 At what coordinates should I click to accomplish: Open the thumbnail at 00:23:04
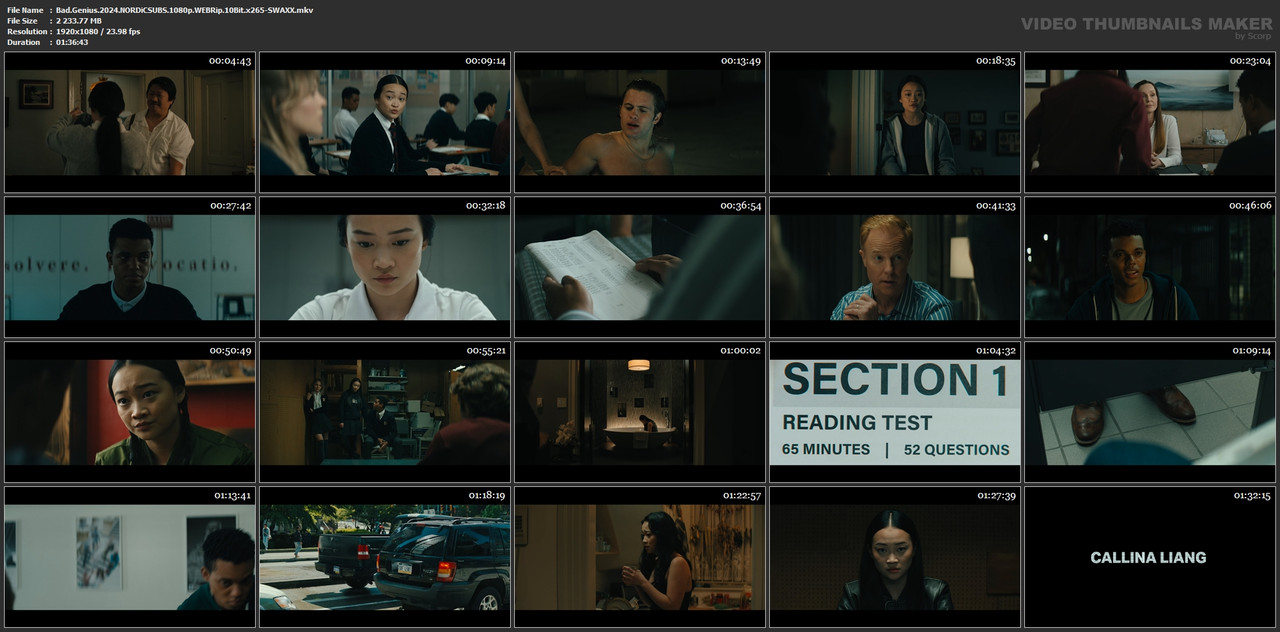(1150, 122)
